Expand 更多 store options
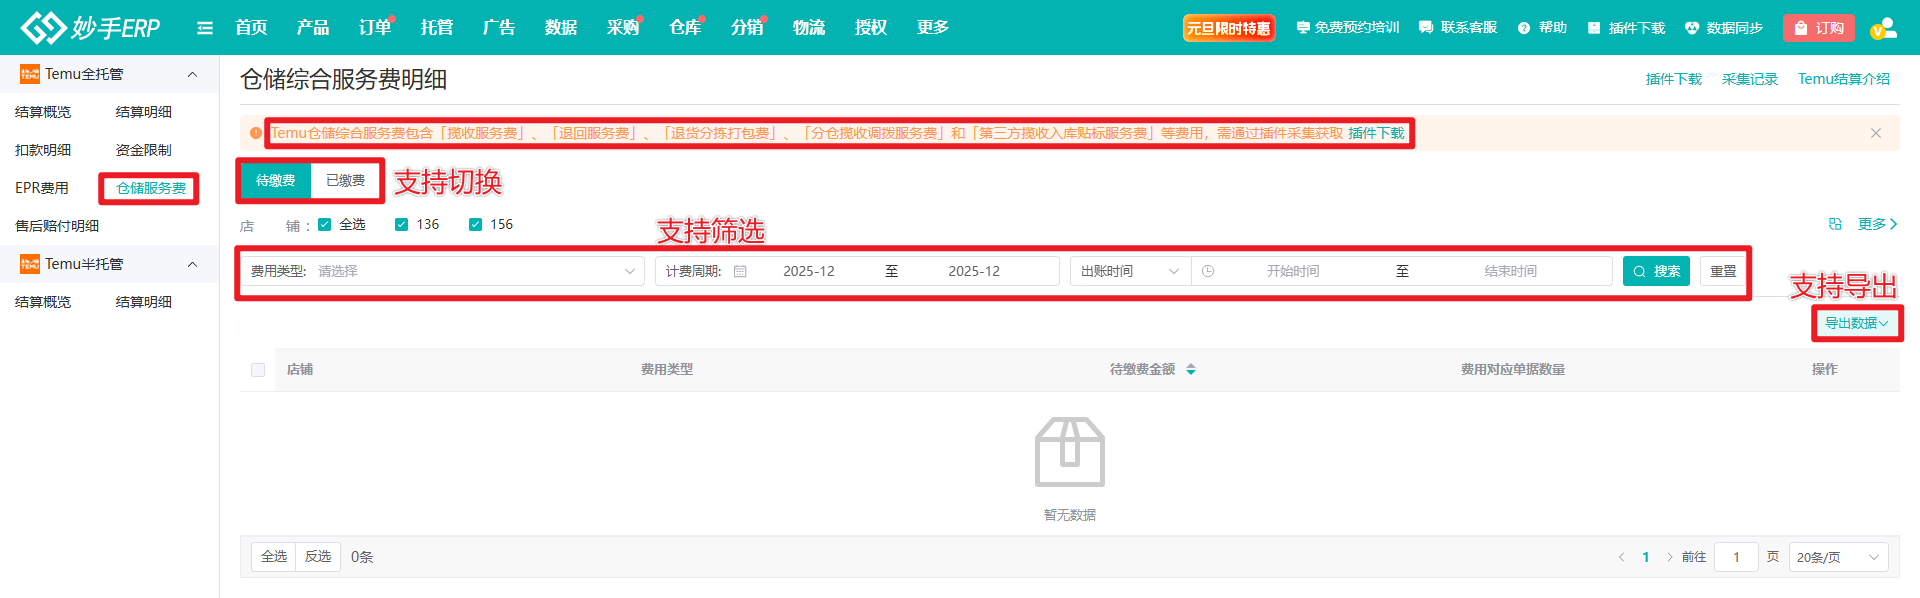Viewport: 1920px width, 598px height. click(x=1877, y=224)
